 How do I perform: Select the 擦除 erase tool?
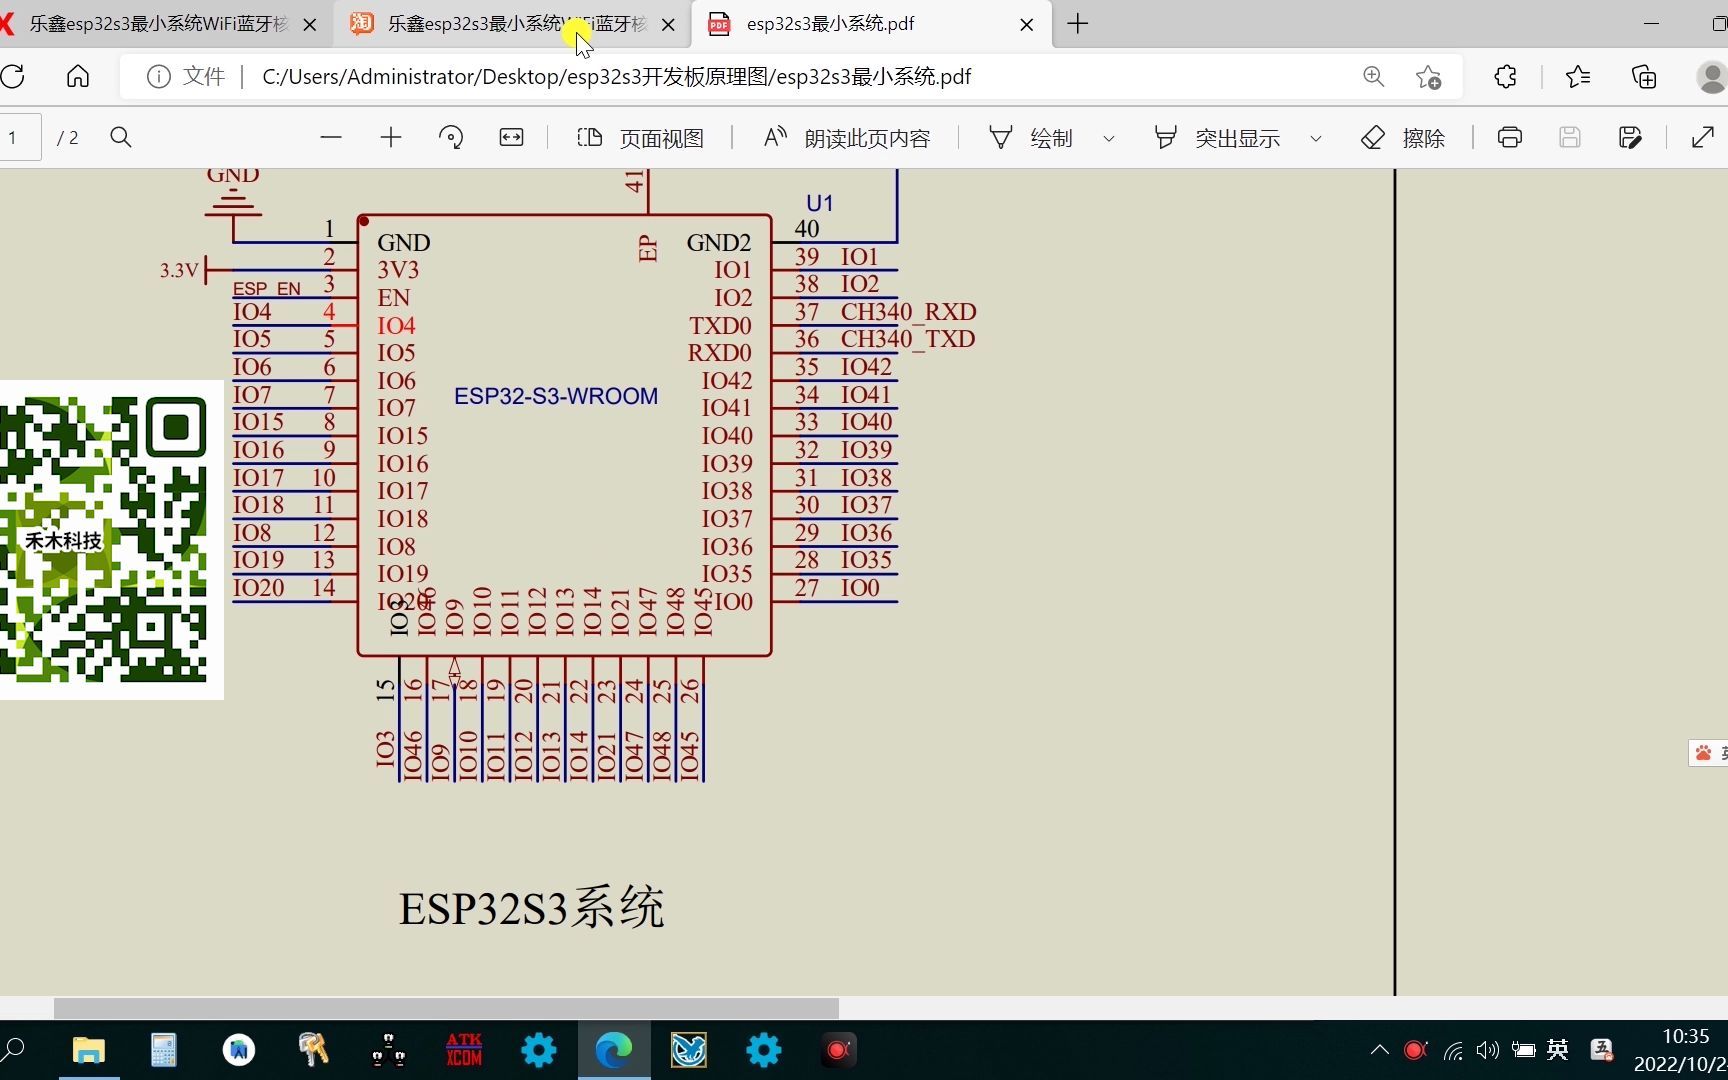(x=1403, y=138)
